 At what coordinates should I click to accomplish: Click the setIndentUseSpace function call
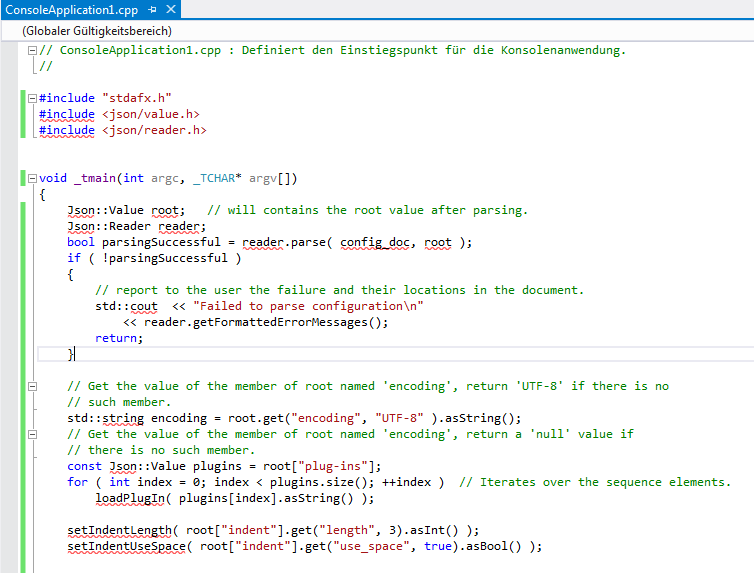click(126, 547)
